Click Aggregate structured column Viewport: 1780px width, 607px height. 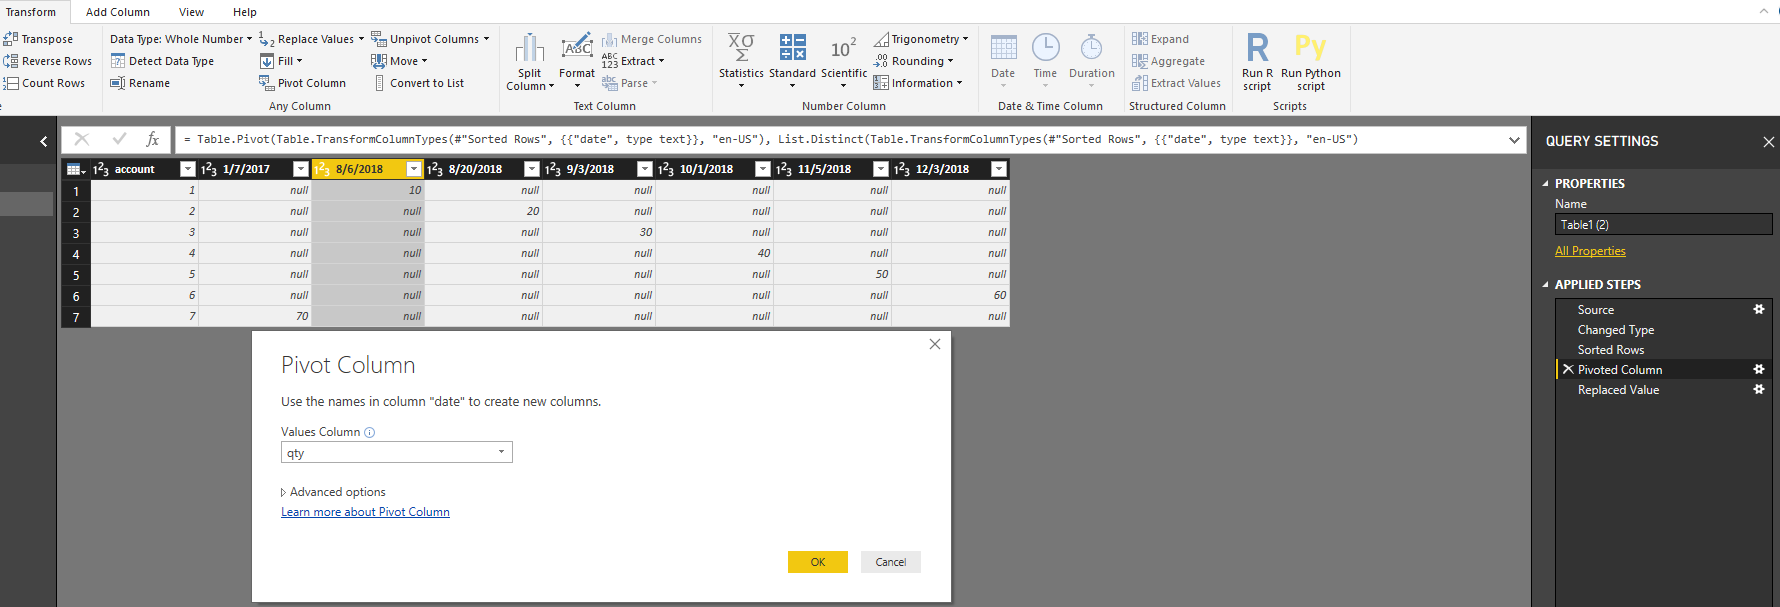(1168, 61)
